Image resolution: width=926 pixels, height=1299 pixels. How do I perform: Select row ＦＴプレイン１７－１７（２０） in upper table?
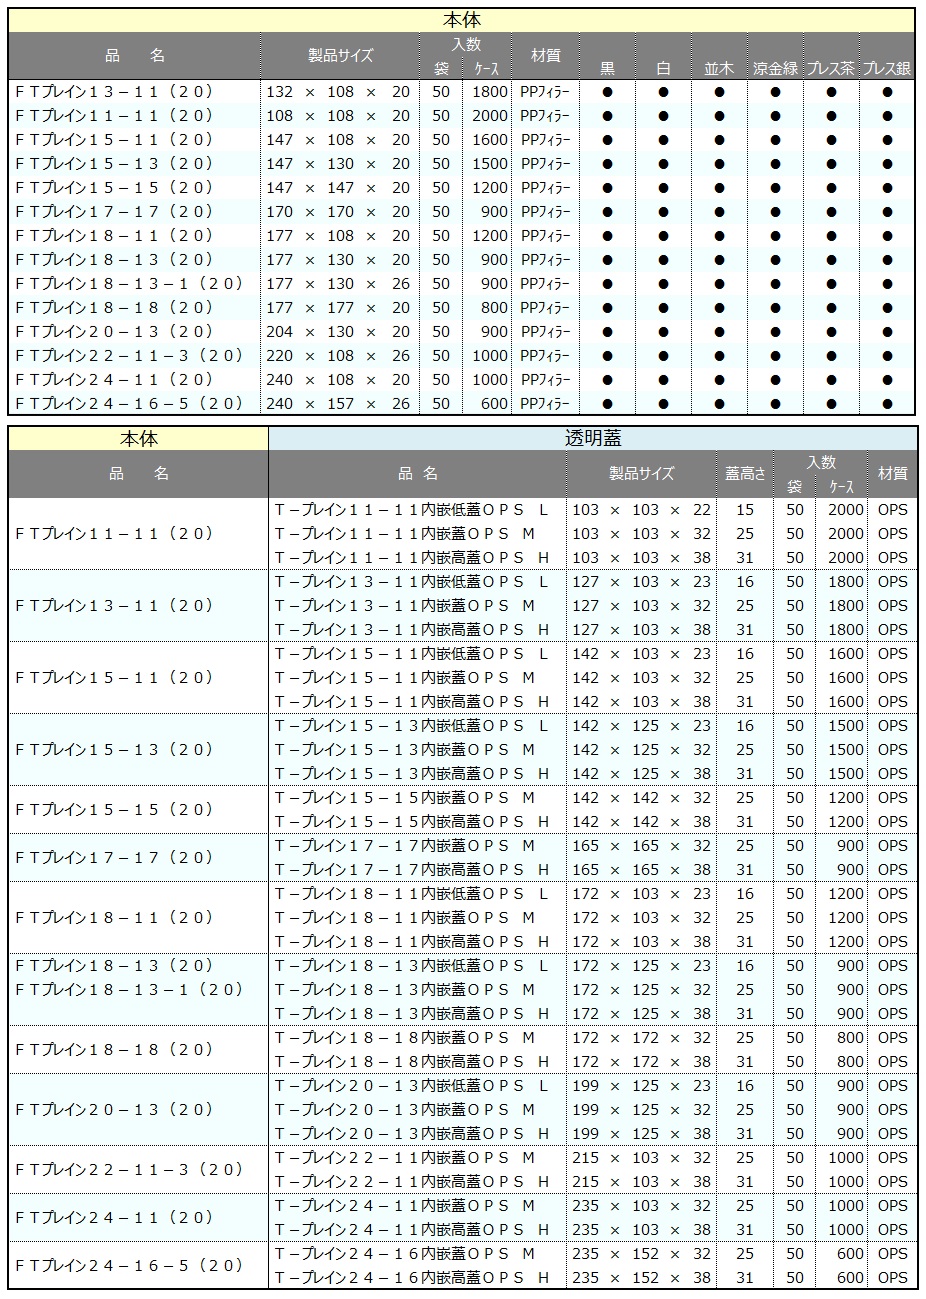[x=463, y=211]
